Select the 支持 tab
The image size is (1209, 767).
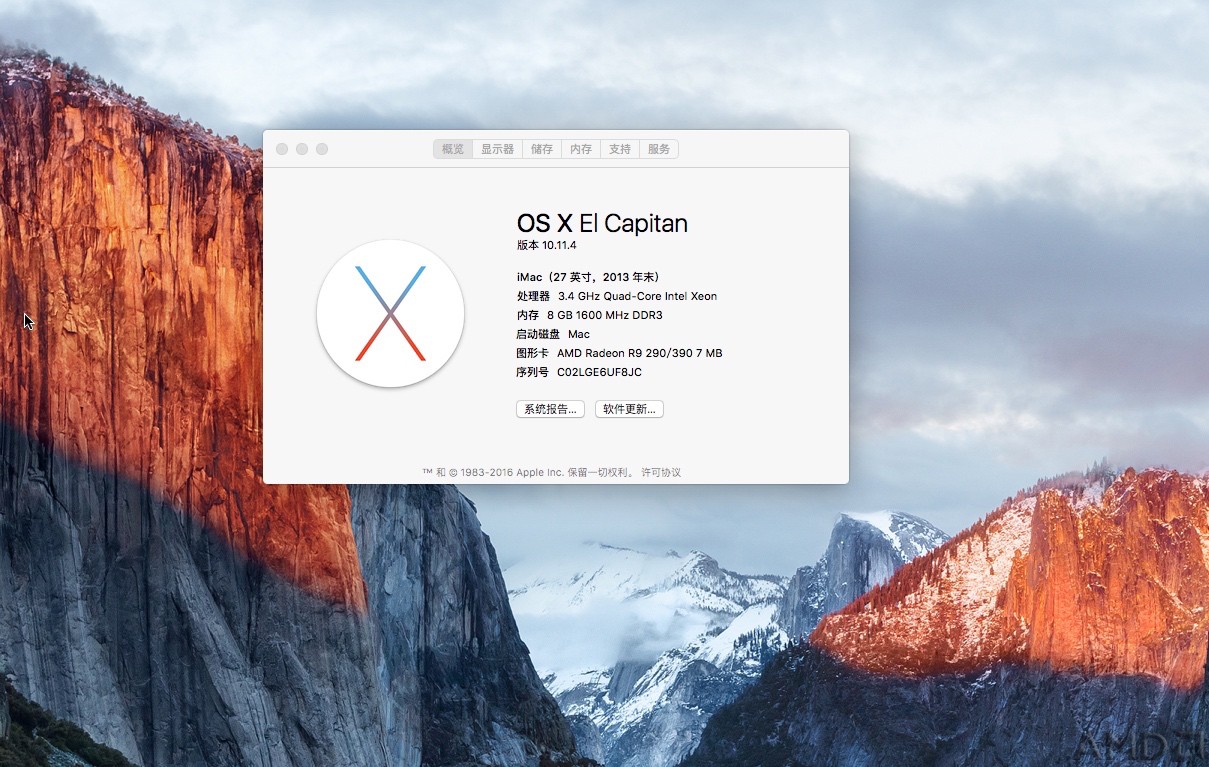point(620,149)
